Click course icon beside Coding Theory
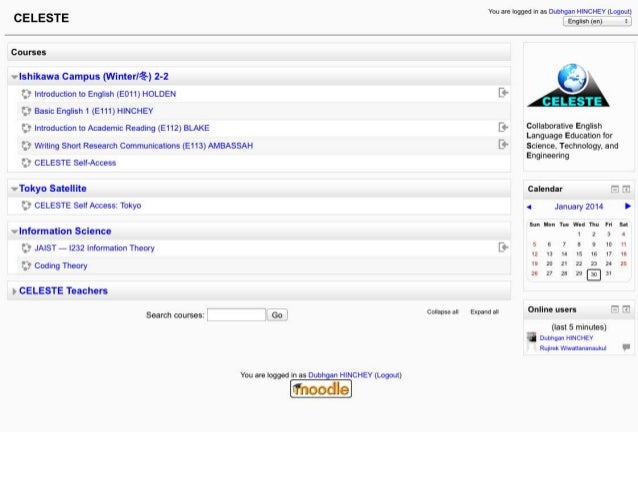Screen dimensions: 638x479 click(x=26, y=266)
